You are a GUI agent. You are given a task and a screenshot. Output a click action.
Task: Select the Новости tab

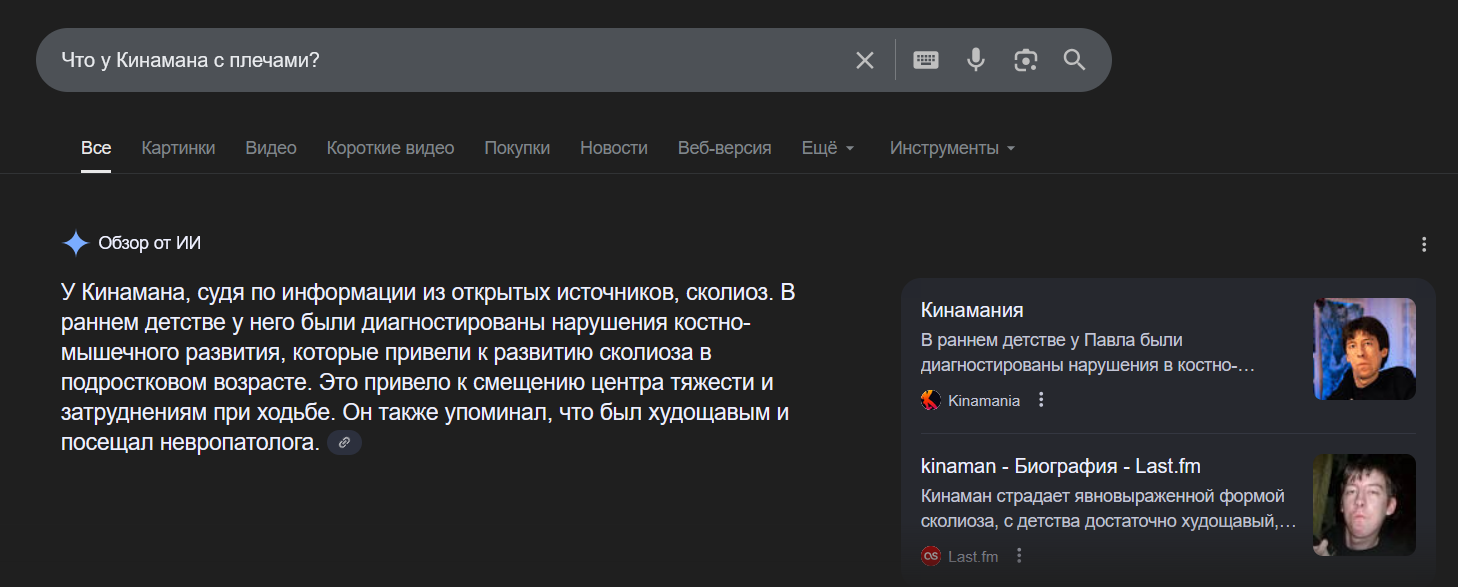[614, 148]
